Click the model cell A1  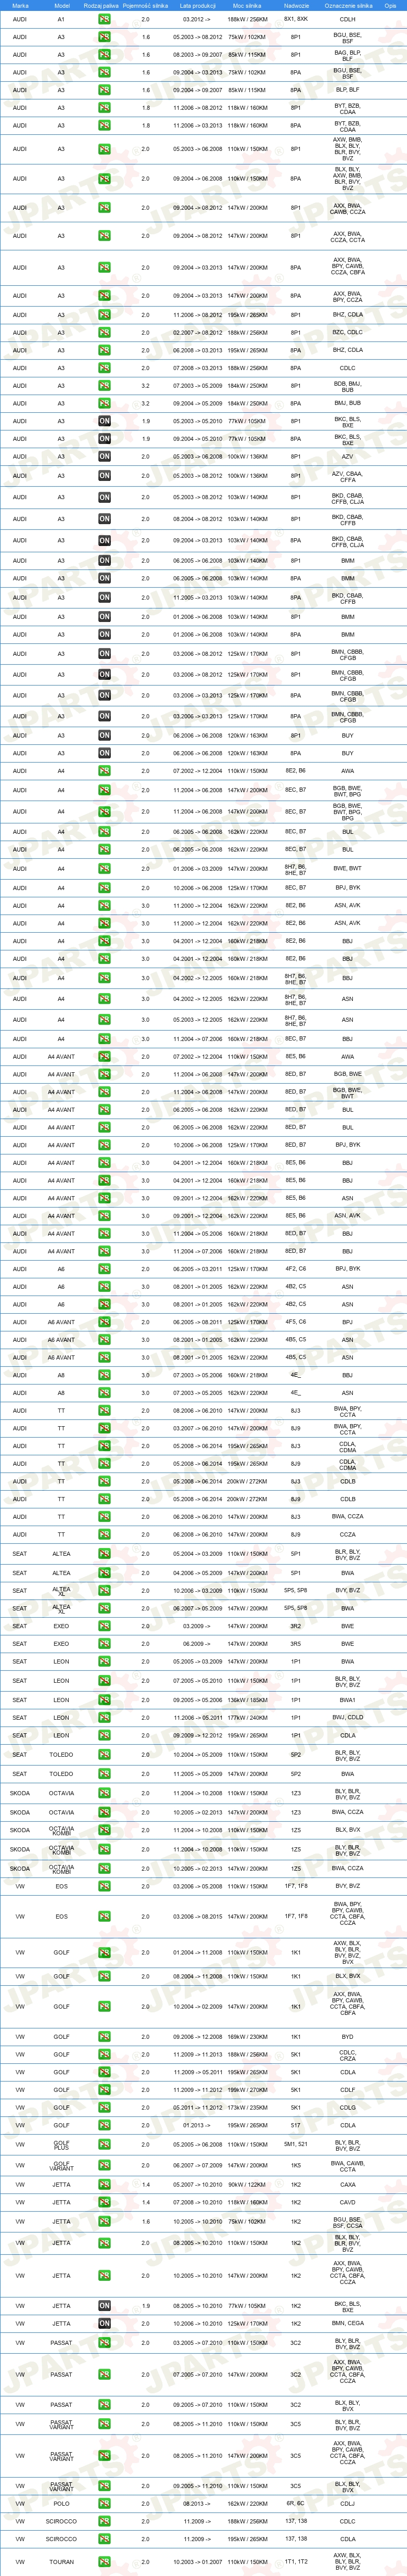point(61,19)
